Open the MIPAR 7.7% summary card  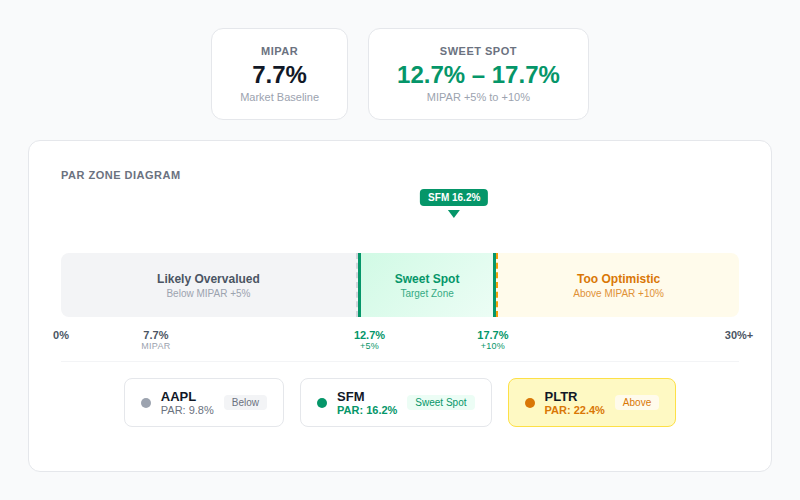point(280,74)
